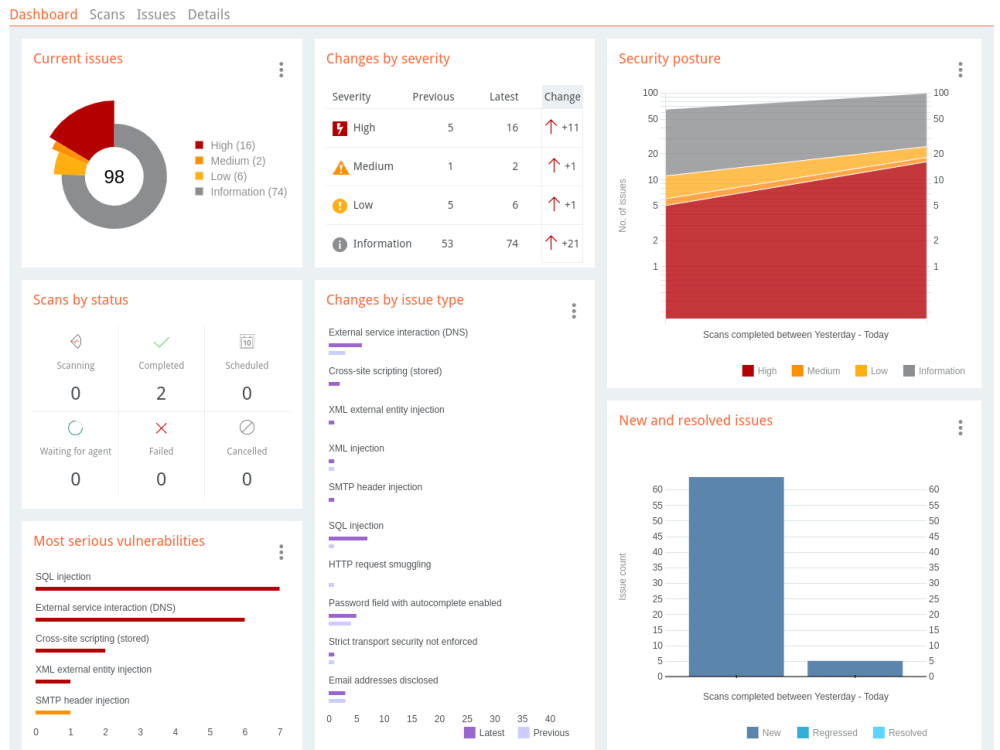
Task: Sort by the Previous column header
Action: pyautogui.click(x=433, y=97)
